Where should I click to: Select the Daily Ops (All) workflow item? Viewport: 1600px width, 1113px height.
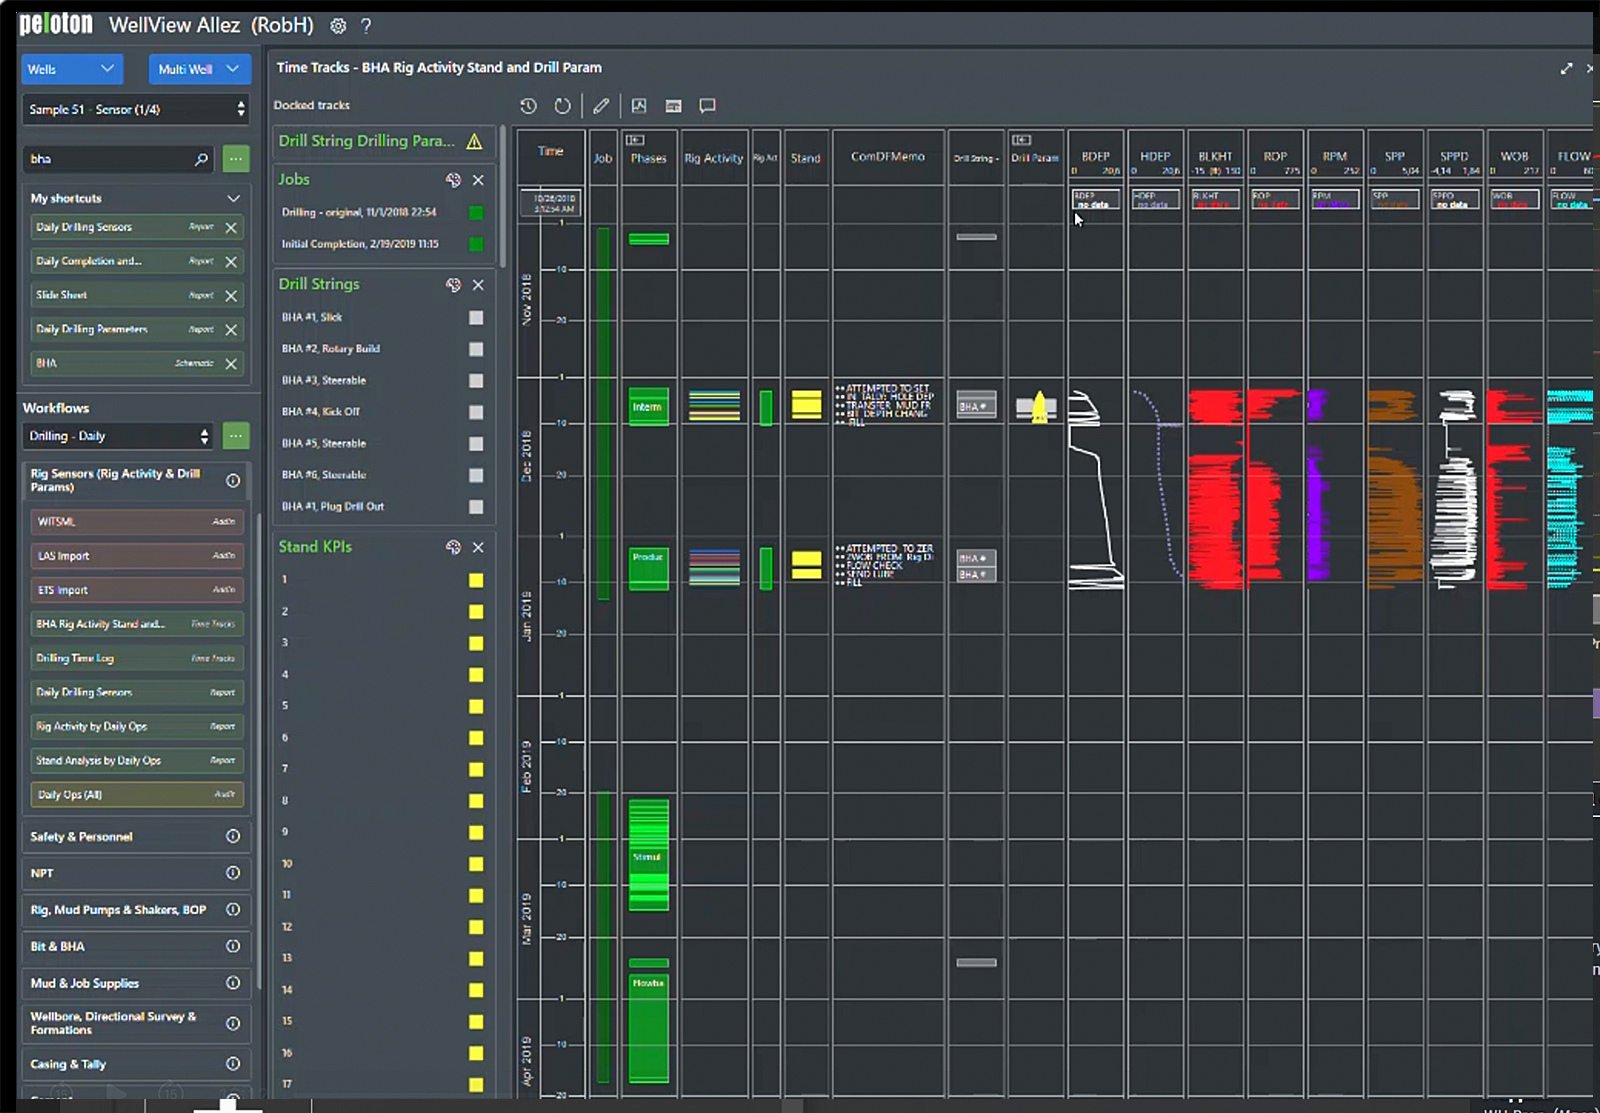tap(137, 795)
